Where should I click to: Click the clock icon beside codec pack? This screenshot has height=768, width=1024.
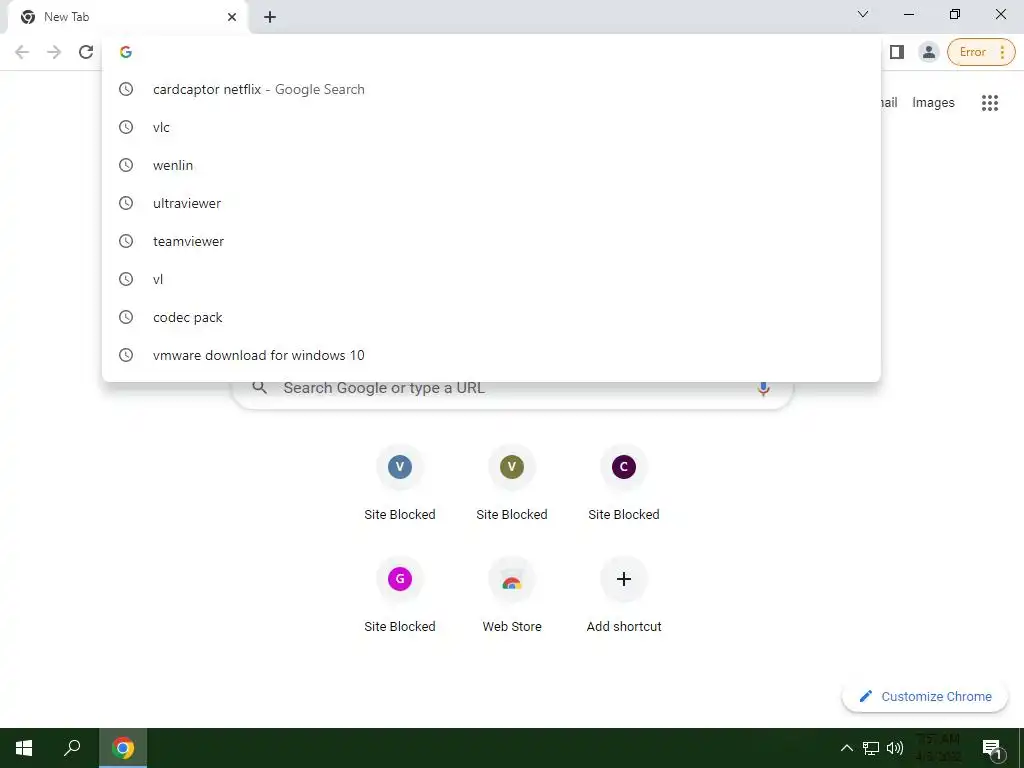[x=126, y=317]
